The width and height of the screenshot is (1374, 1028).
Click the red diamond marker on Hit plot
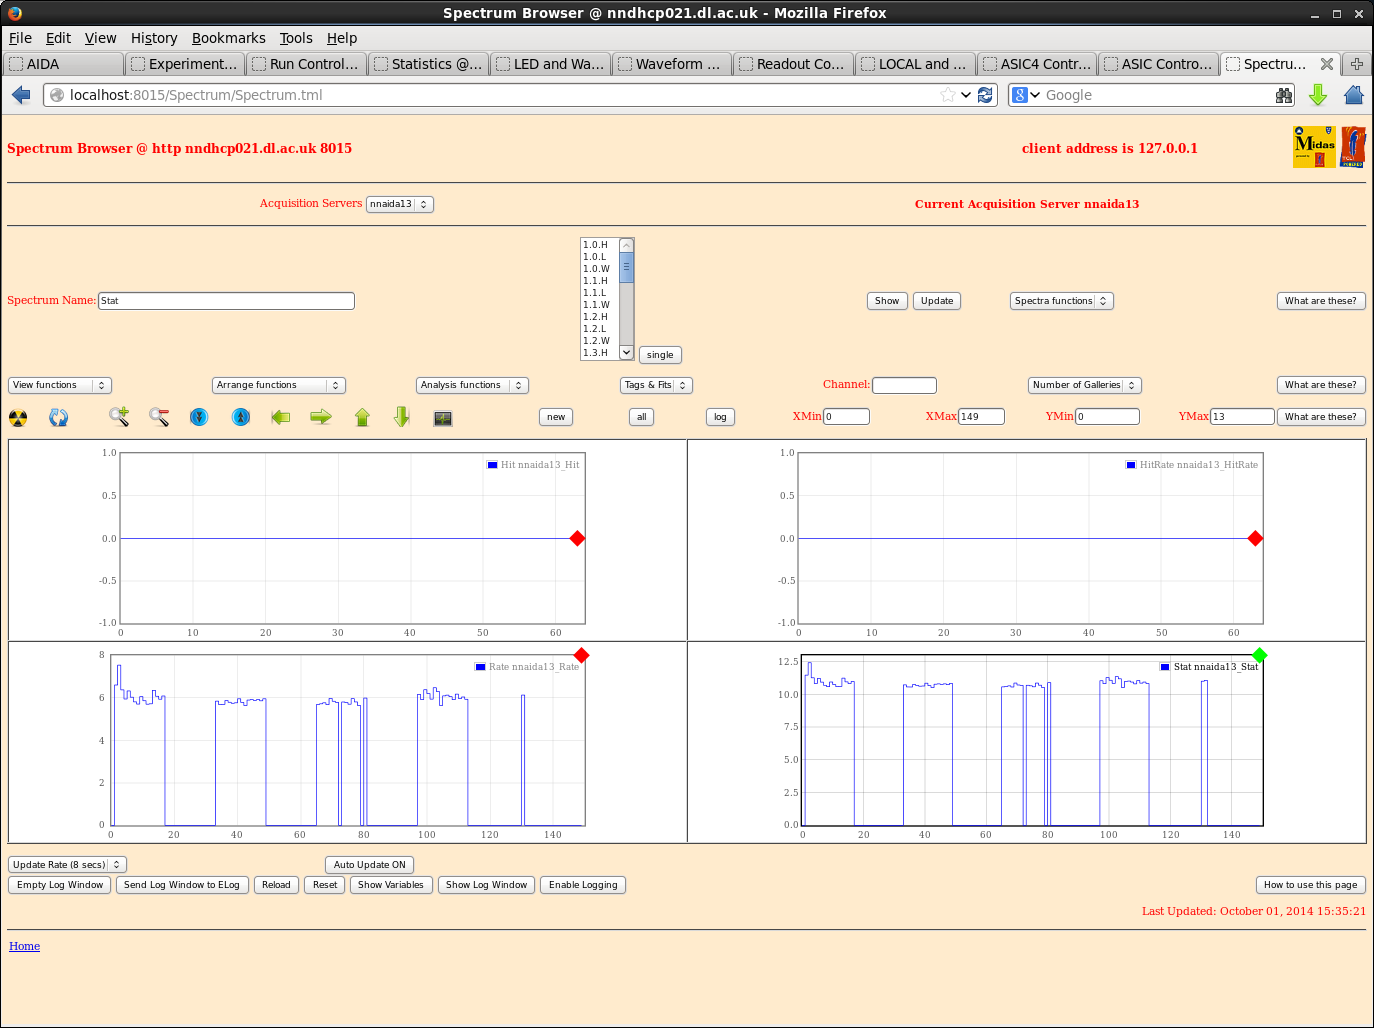pos(577,538)
